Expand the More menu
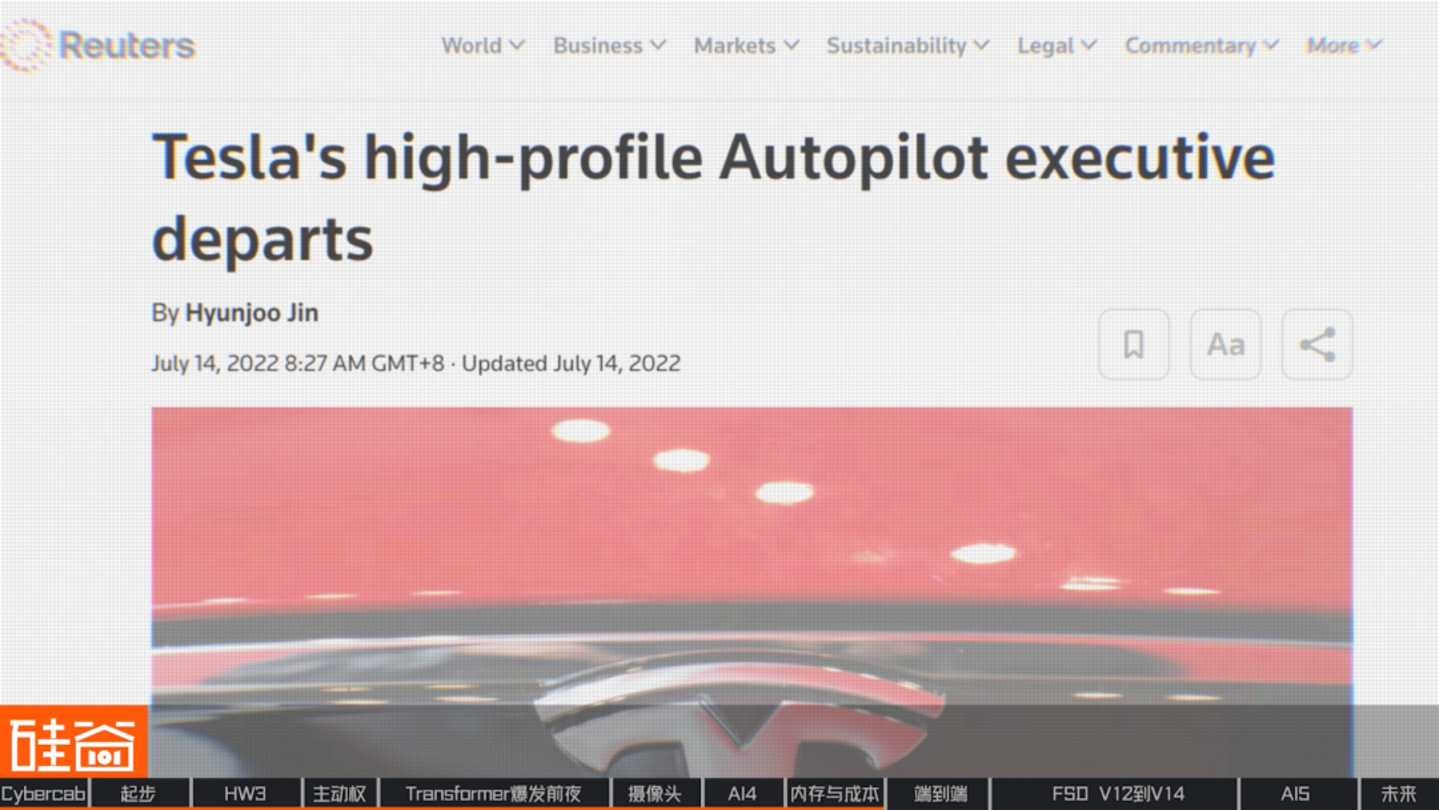This screenshot has height=810, width=1439. [x=1344, y=45]
